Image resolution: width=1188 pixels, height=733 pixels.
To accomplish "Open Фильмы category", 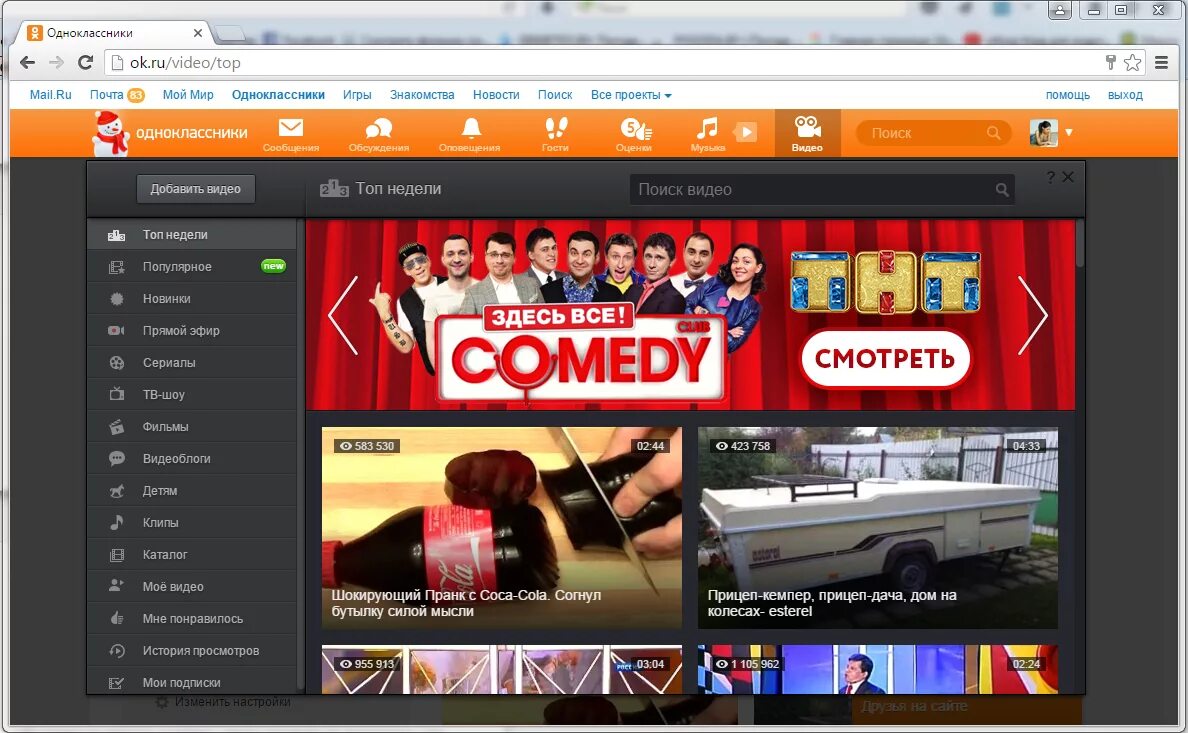I will tap(192, 427).
